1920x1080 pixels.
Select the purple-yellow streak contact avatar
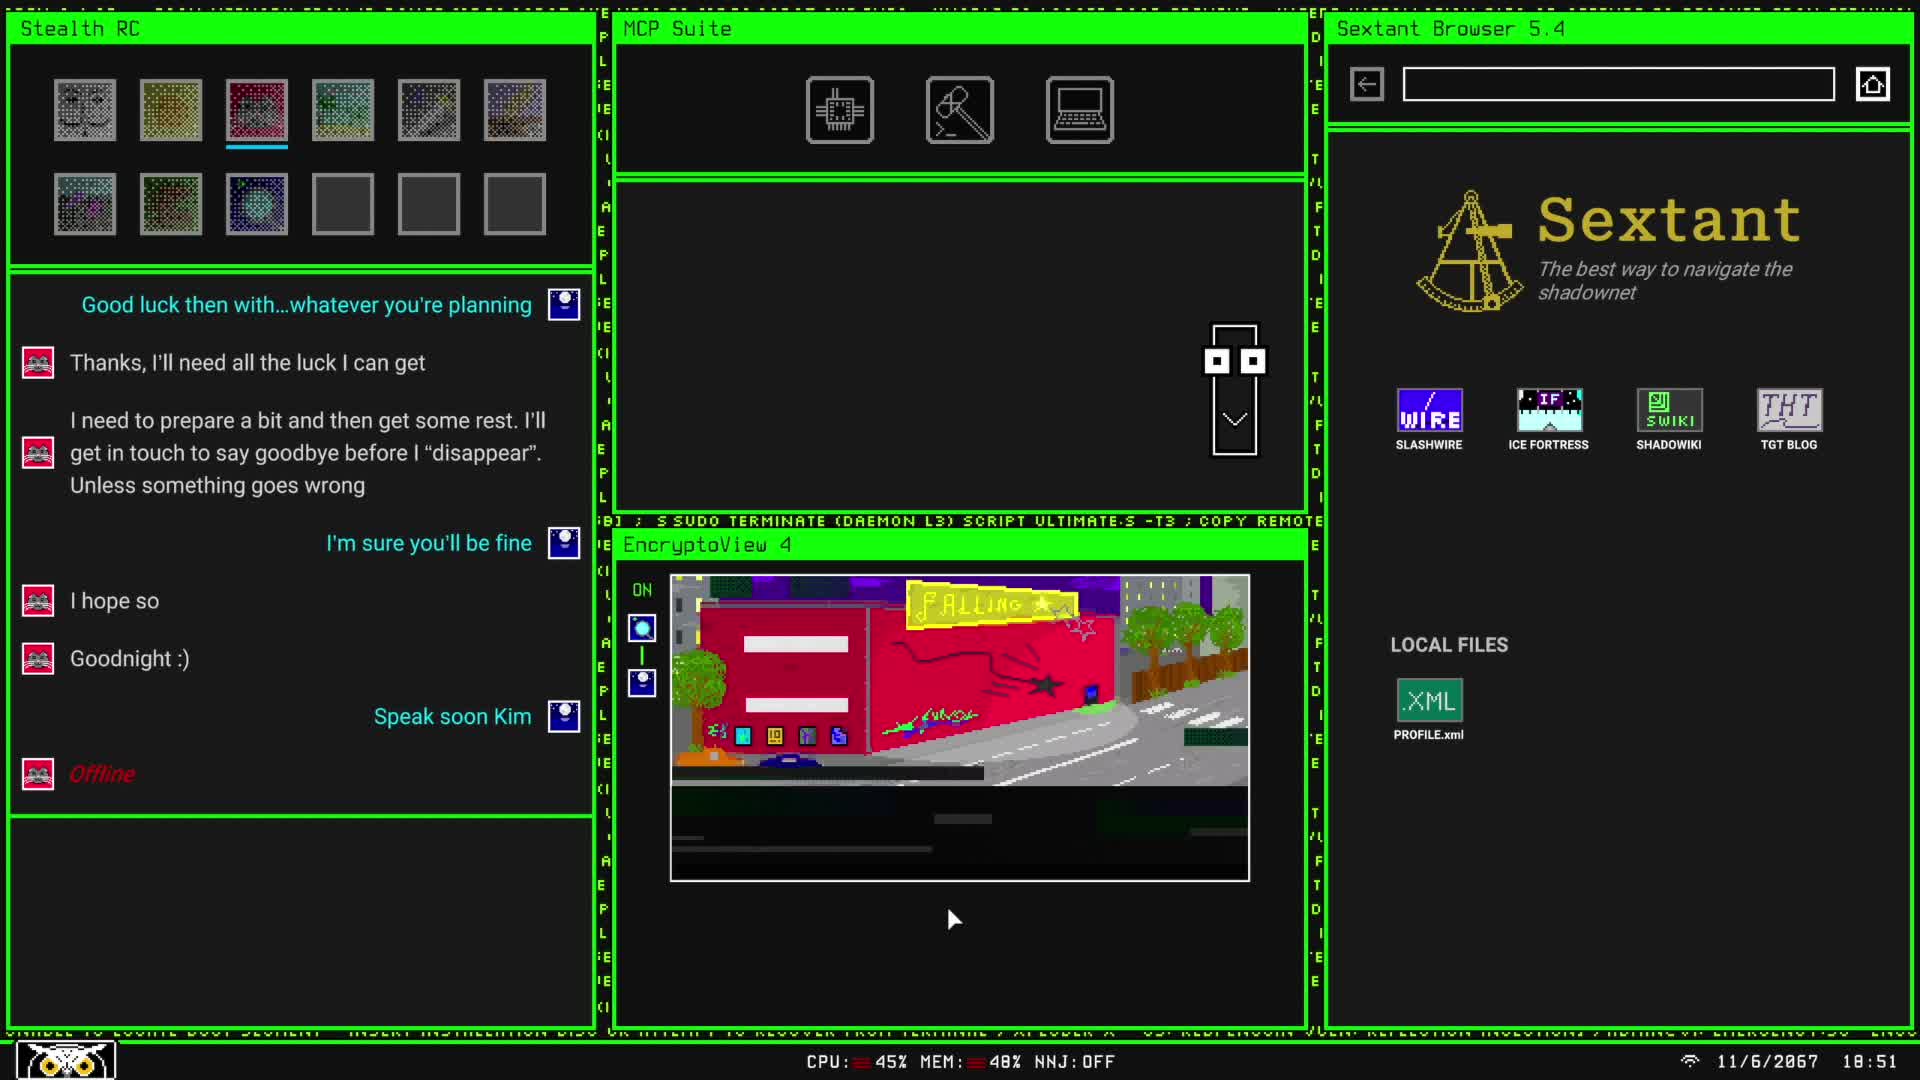pos(515,110)
